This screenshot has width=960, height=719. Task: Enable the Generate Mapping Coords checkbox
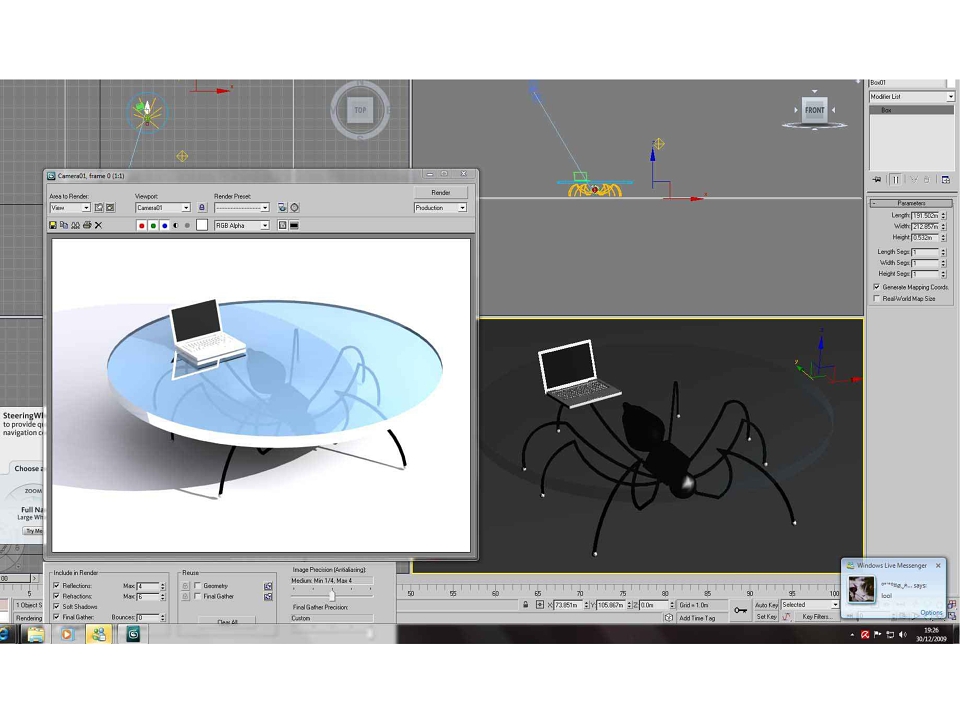[877, 287]
